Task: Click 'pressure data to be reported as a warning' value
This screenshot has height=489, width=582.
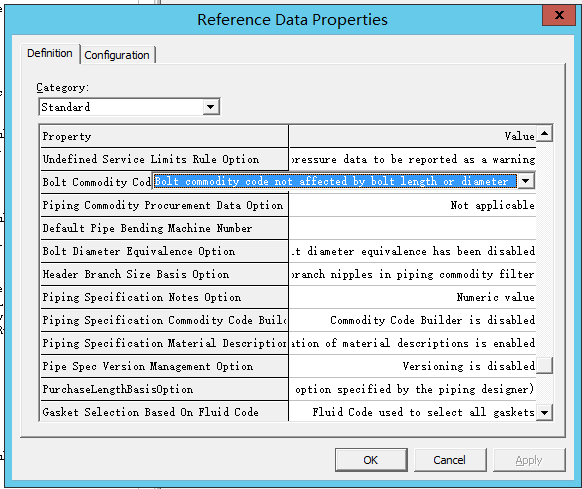Action: (x=412, y=159)
